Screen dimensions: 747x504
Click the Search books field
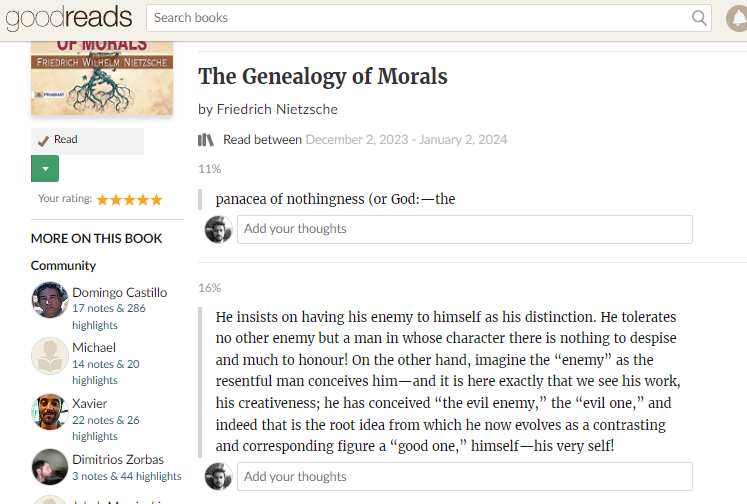pyautogui.click(x=420, y=17)
